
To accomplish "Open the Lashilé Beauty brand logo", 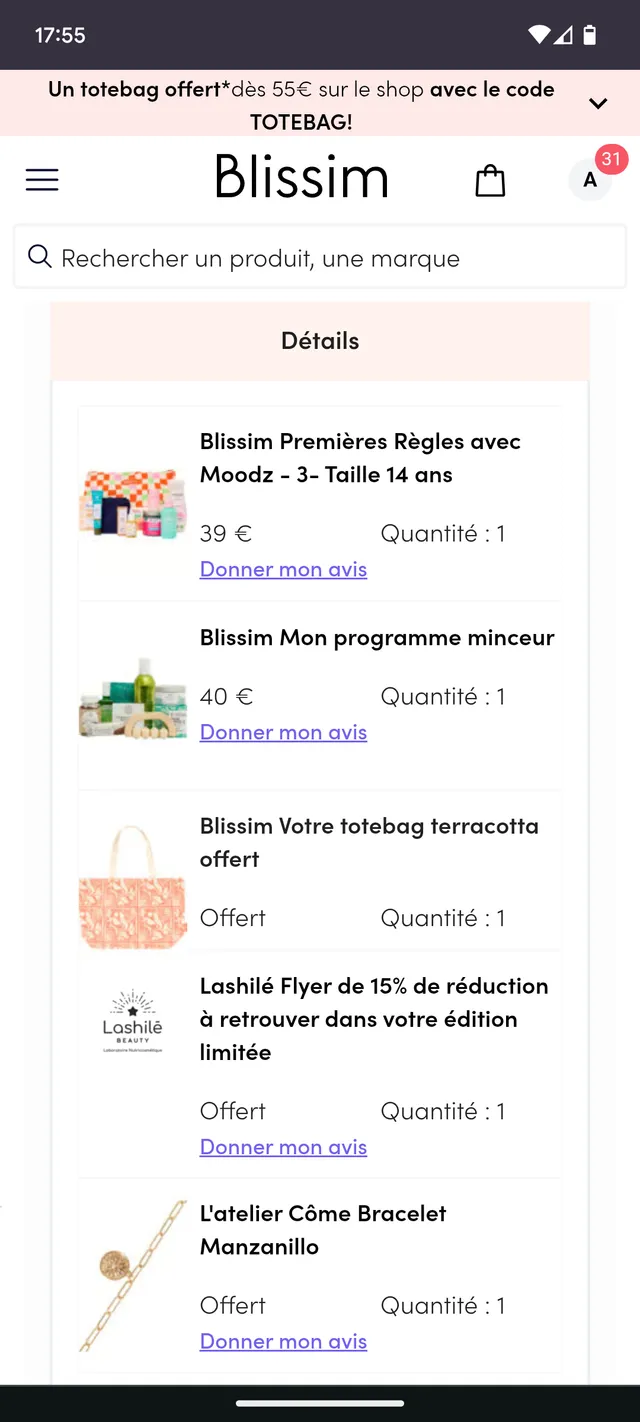I will pos(132,1020).
